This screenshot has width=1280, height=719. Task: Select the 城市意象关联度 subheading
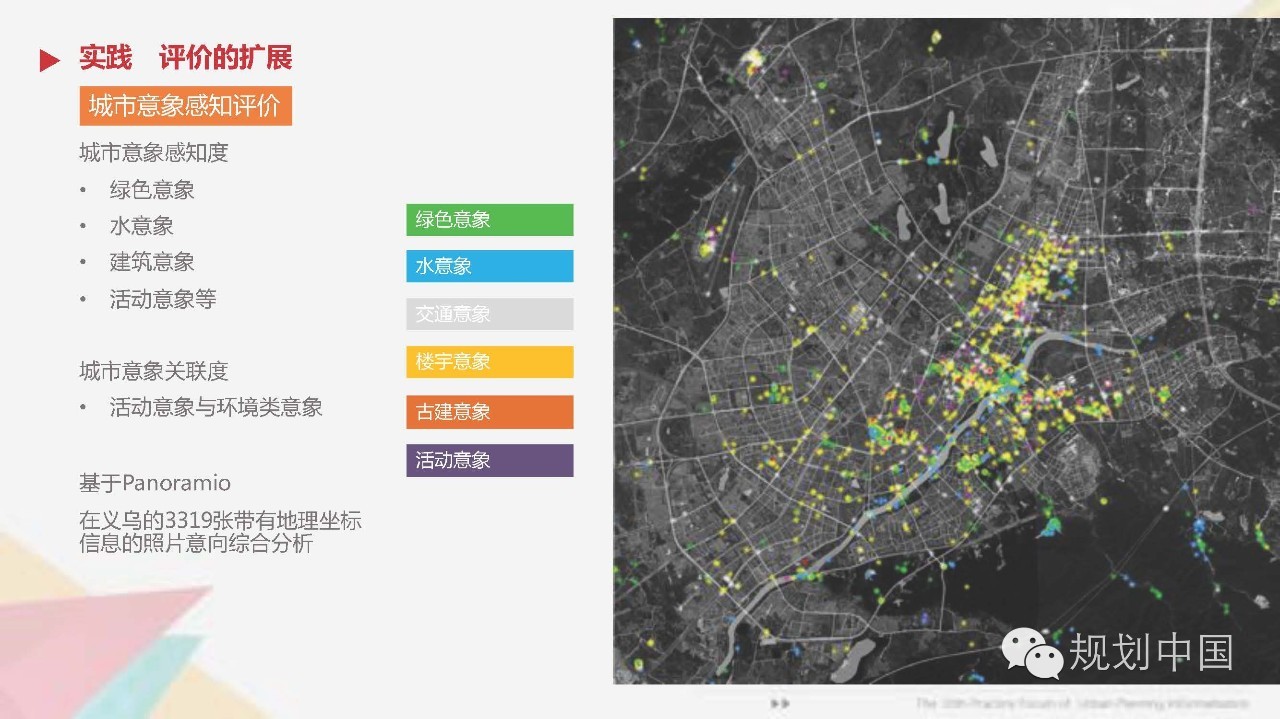154,371
